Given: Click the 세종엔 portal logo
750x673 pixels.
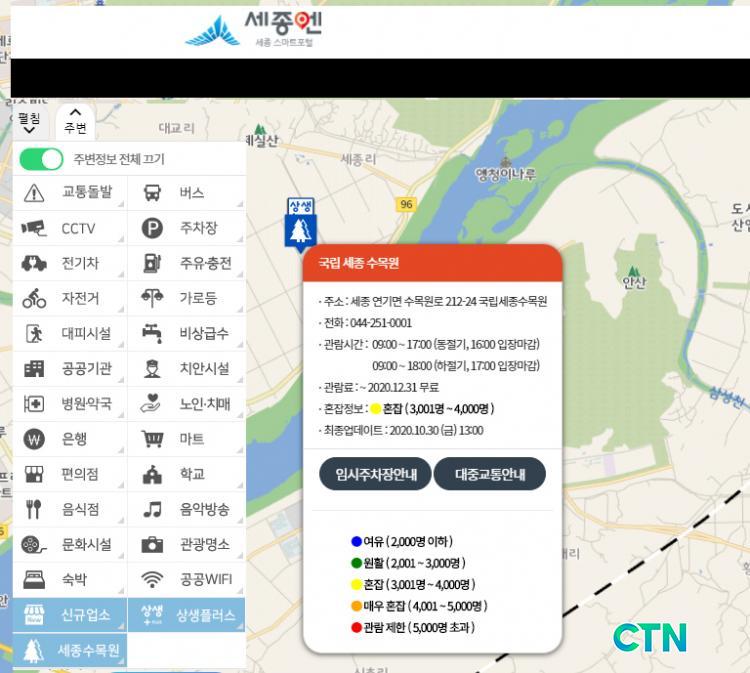Looking at the screenshot, I should click(x=254, y=29).
